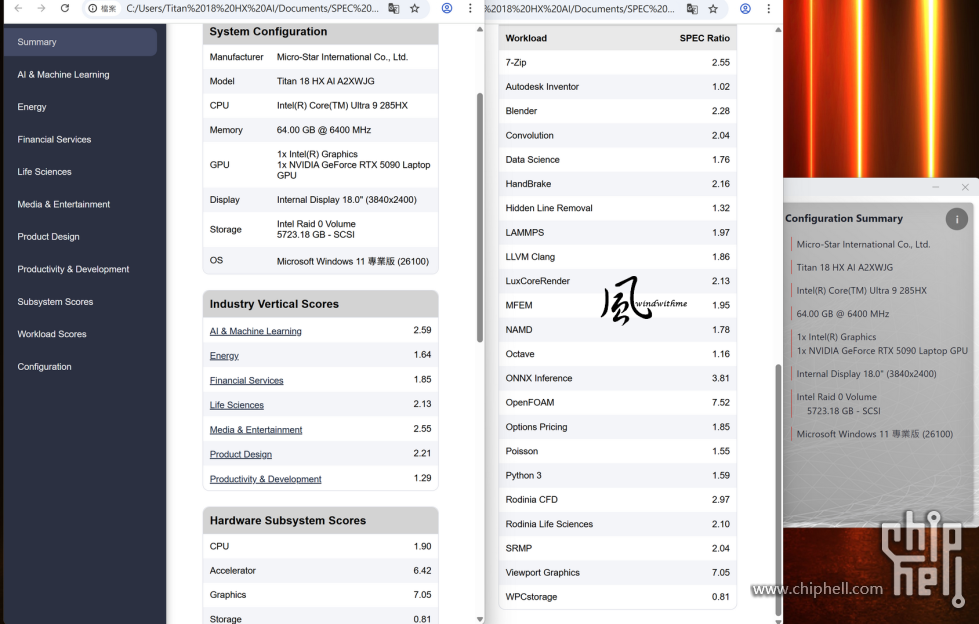Click the Accelerator score 6.42

[x=422, y=570]
